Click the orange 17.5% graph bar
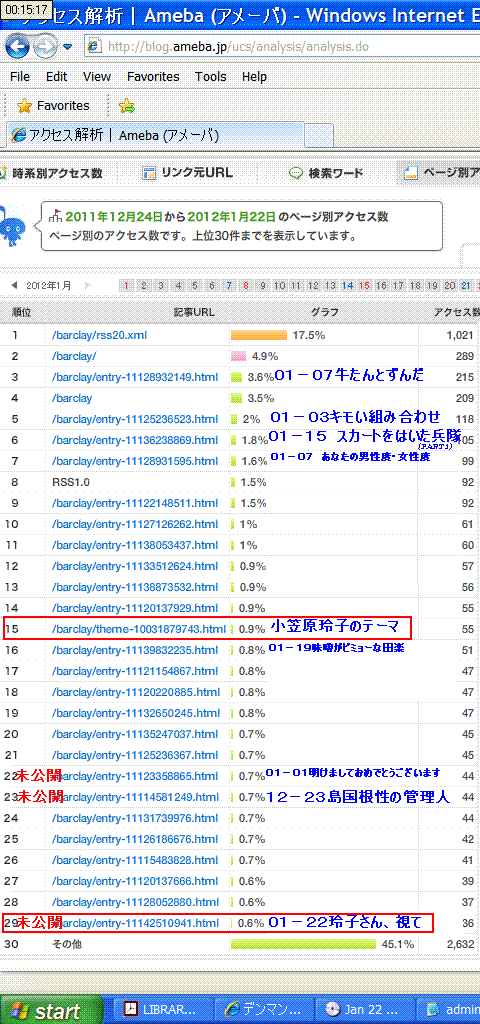This screenshot has height=1024, width=480. tap(259, 335)
